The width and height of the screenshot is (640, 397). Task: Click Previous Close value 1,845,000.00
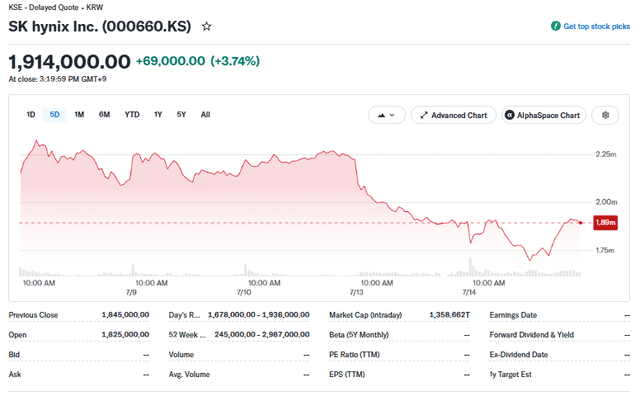click(x=125, y=315)
